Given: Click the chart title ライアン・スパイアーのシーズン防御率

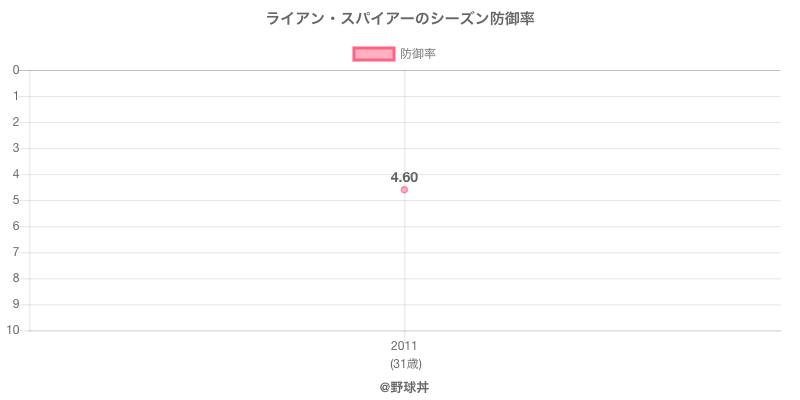Looking at the screenshot, I should click(x=400, y=19).
